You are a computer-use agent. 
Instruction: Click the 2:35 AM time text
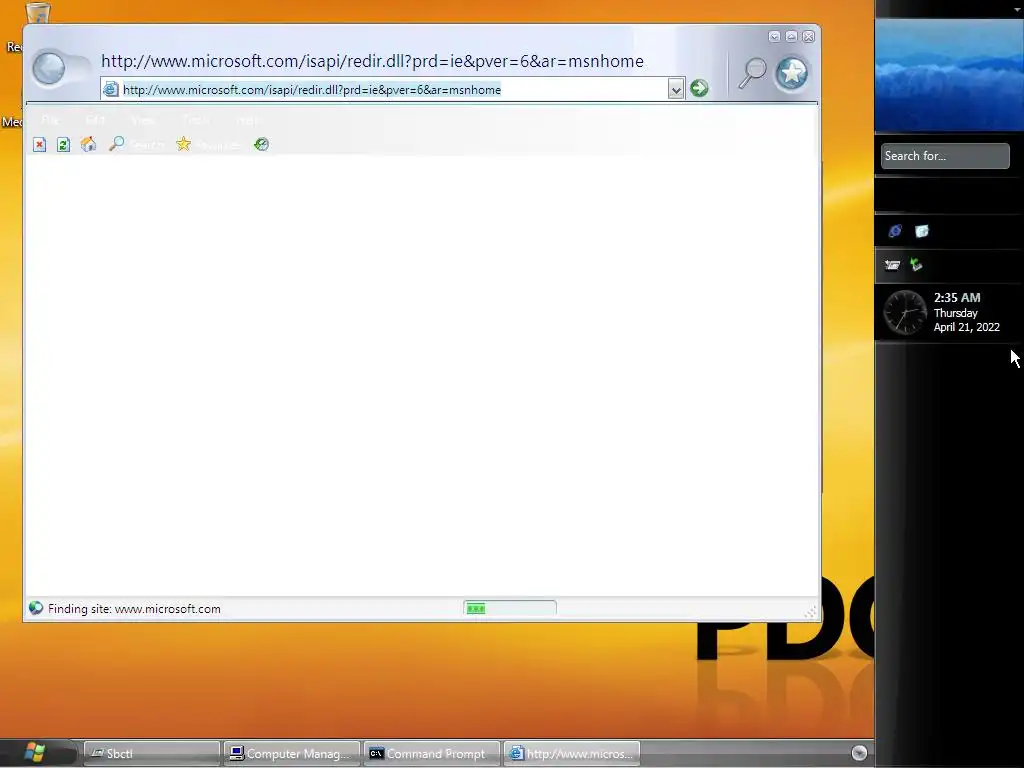[x=957, y=298]
